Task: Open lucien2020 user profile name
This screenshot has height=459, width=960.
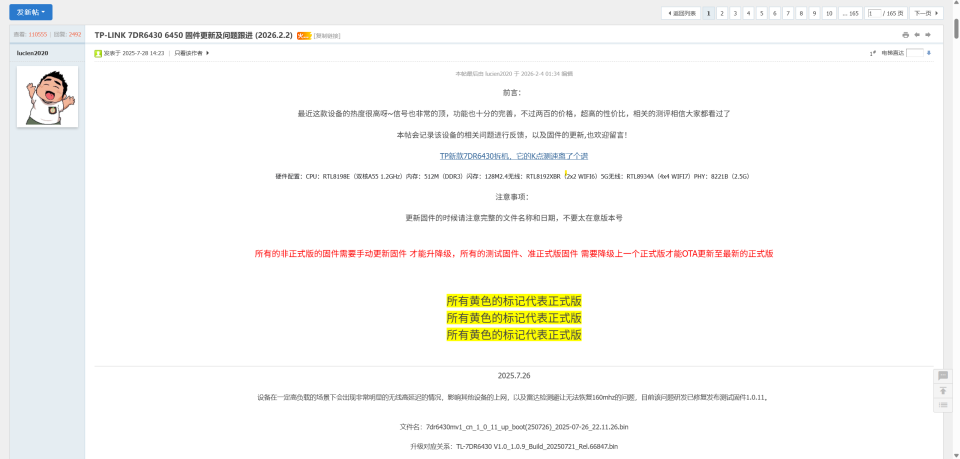Action: [x=32, y=53]
